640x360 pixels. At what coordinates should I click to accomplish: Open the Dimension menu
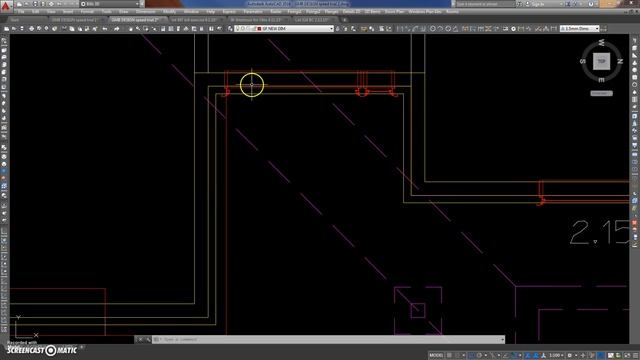coord(145,12)
